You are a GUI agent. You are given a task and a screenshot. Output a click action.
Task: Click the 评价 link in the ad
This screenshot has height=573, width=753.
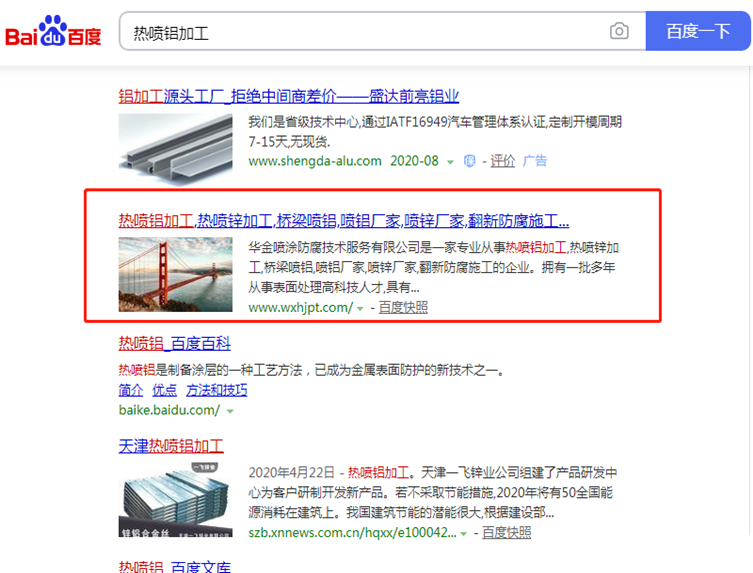click(x=502, y=161)
